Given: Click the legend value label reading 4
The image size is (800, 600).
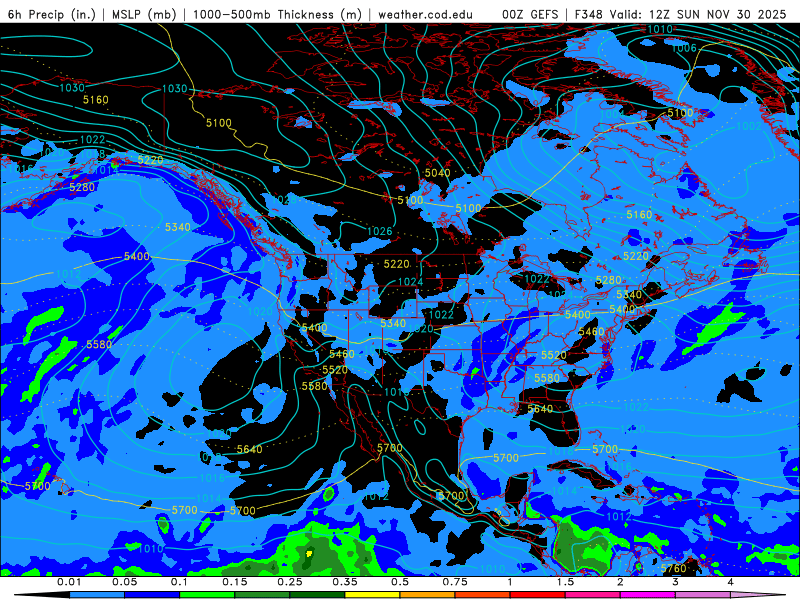Looking at the screenshot, I should click(x=731, y=582).
